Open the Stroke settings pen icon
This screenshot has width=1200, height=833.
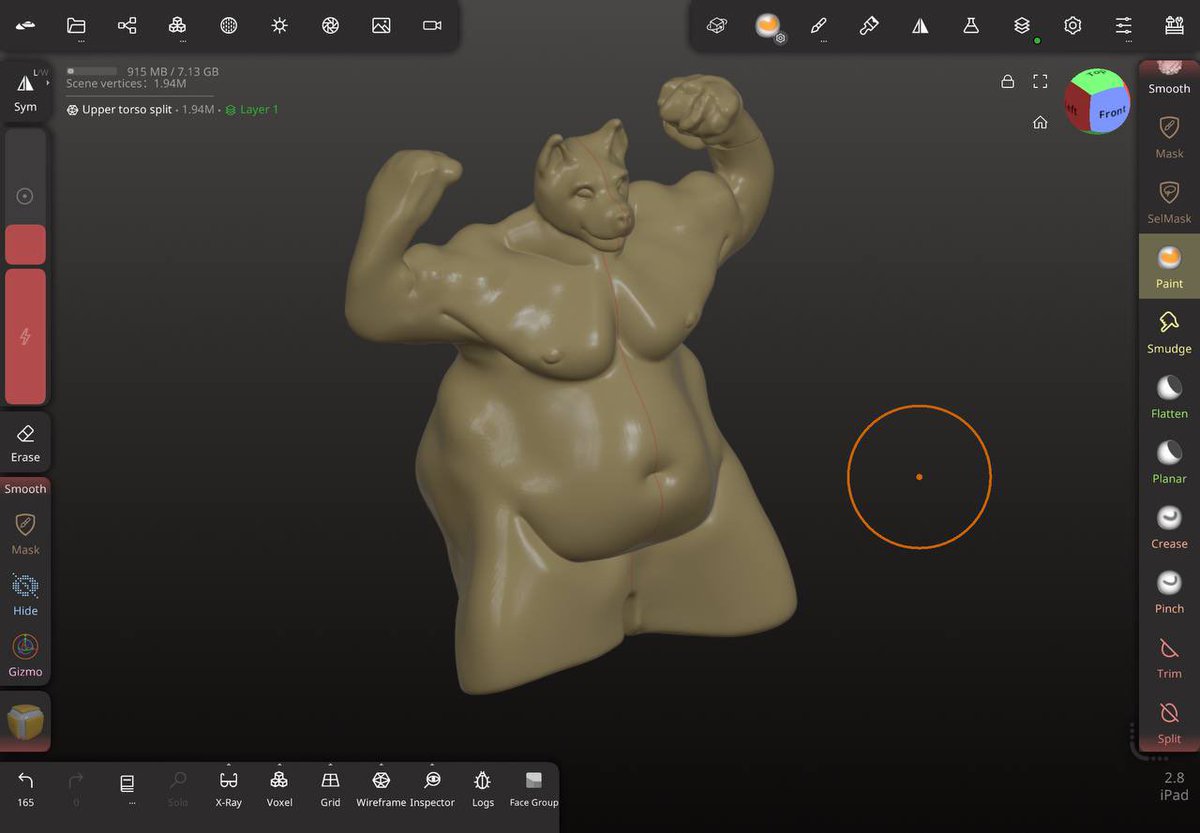(x=819, y=26)
